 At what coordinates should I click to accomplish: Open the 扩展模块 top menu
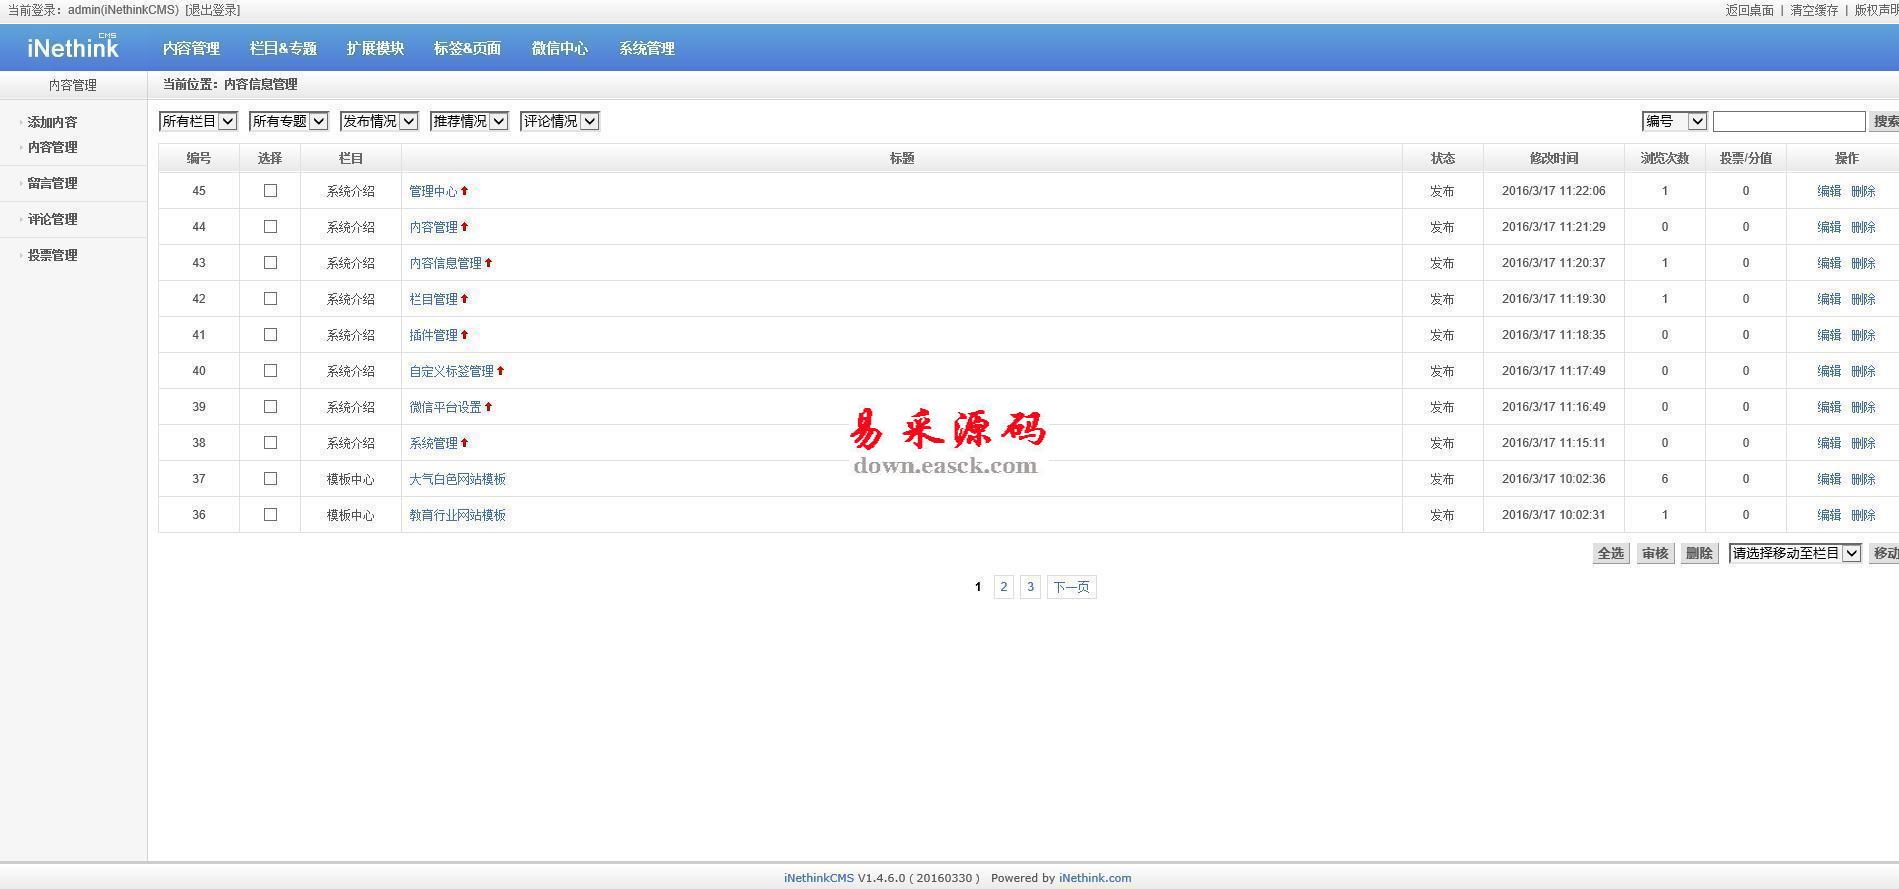(x=375, y=48)
